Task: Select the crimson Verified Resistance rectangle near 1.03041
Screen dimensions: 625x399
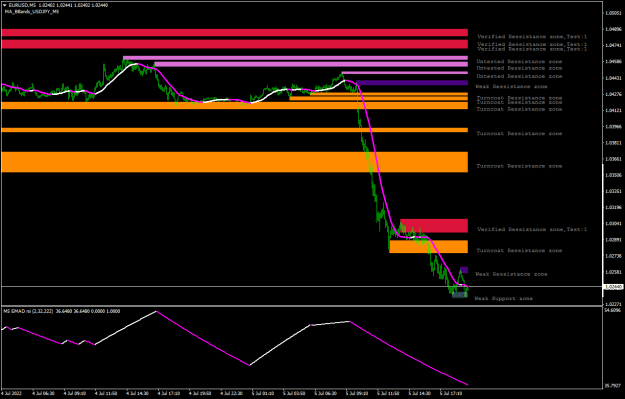Action: (434, 226)
